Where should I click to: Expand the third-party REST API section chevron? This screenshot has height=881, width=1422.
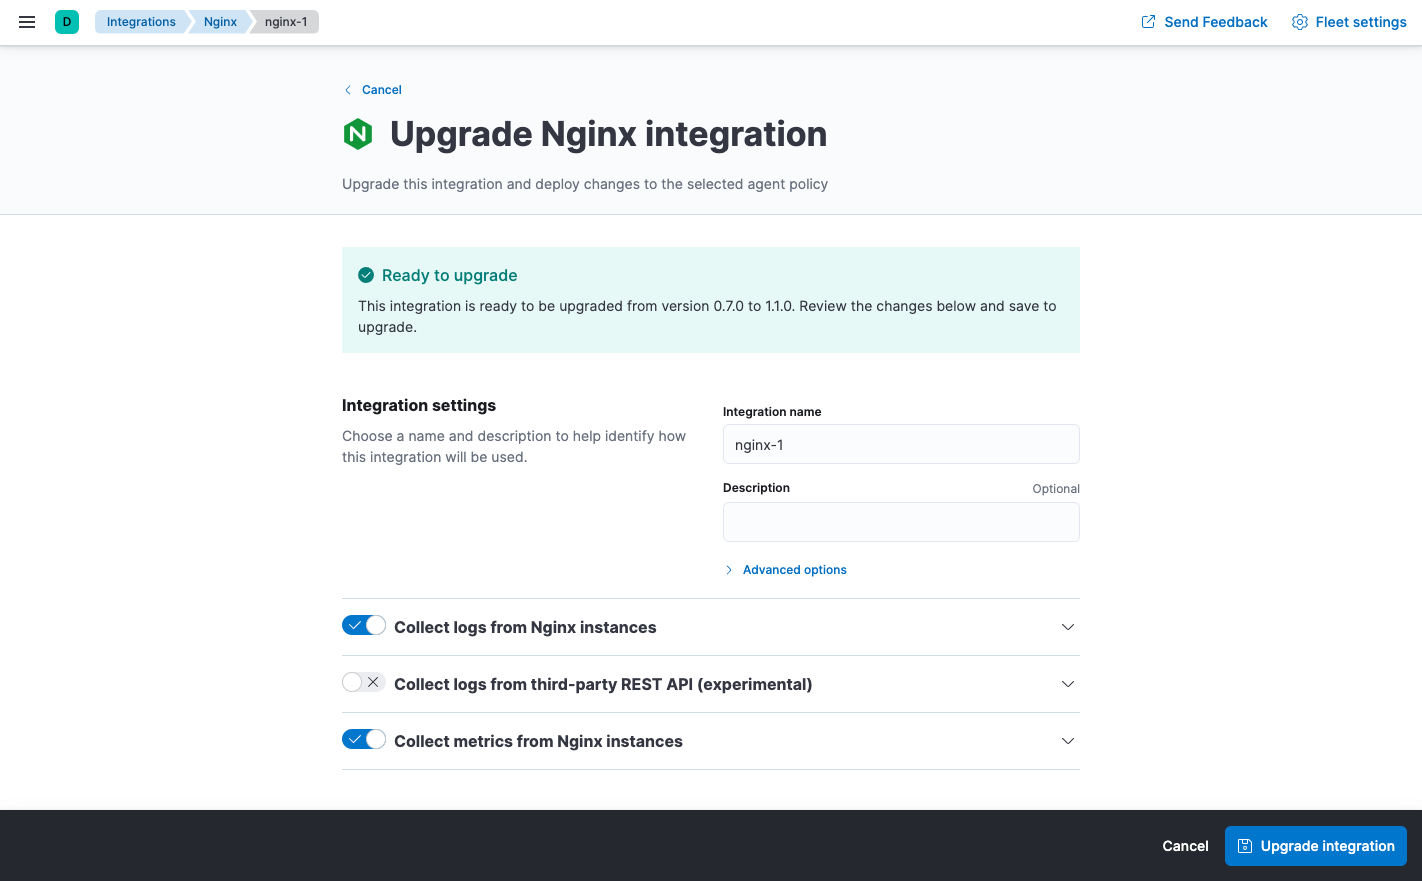click(x=1067, y=684)
